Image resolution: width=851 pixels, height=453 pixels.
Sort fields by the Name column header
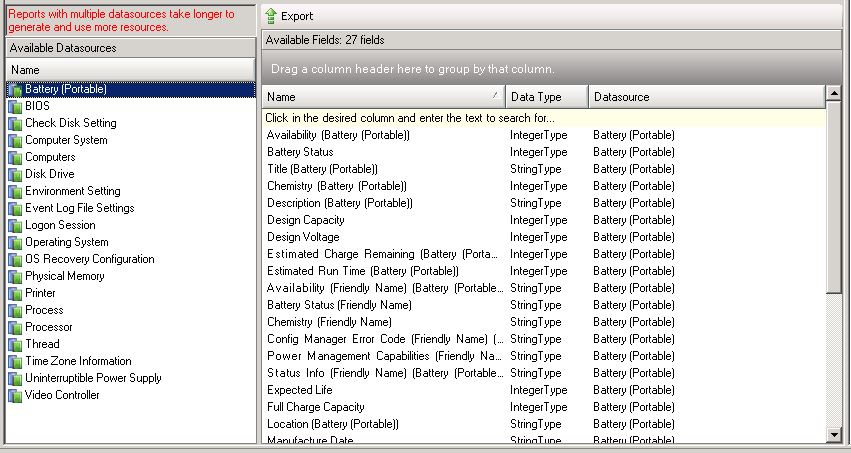coord(383,97)
